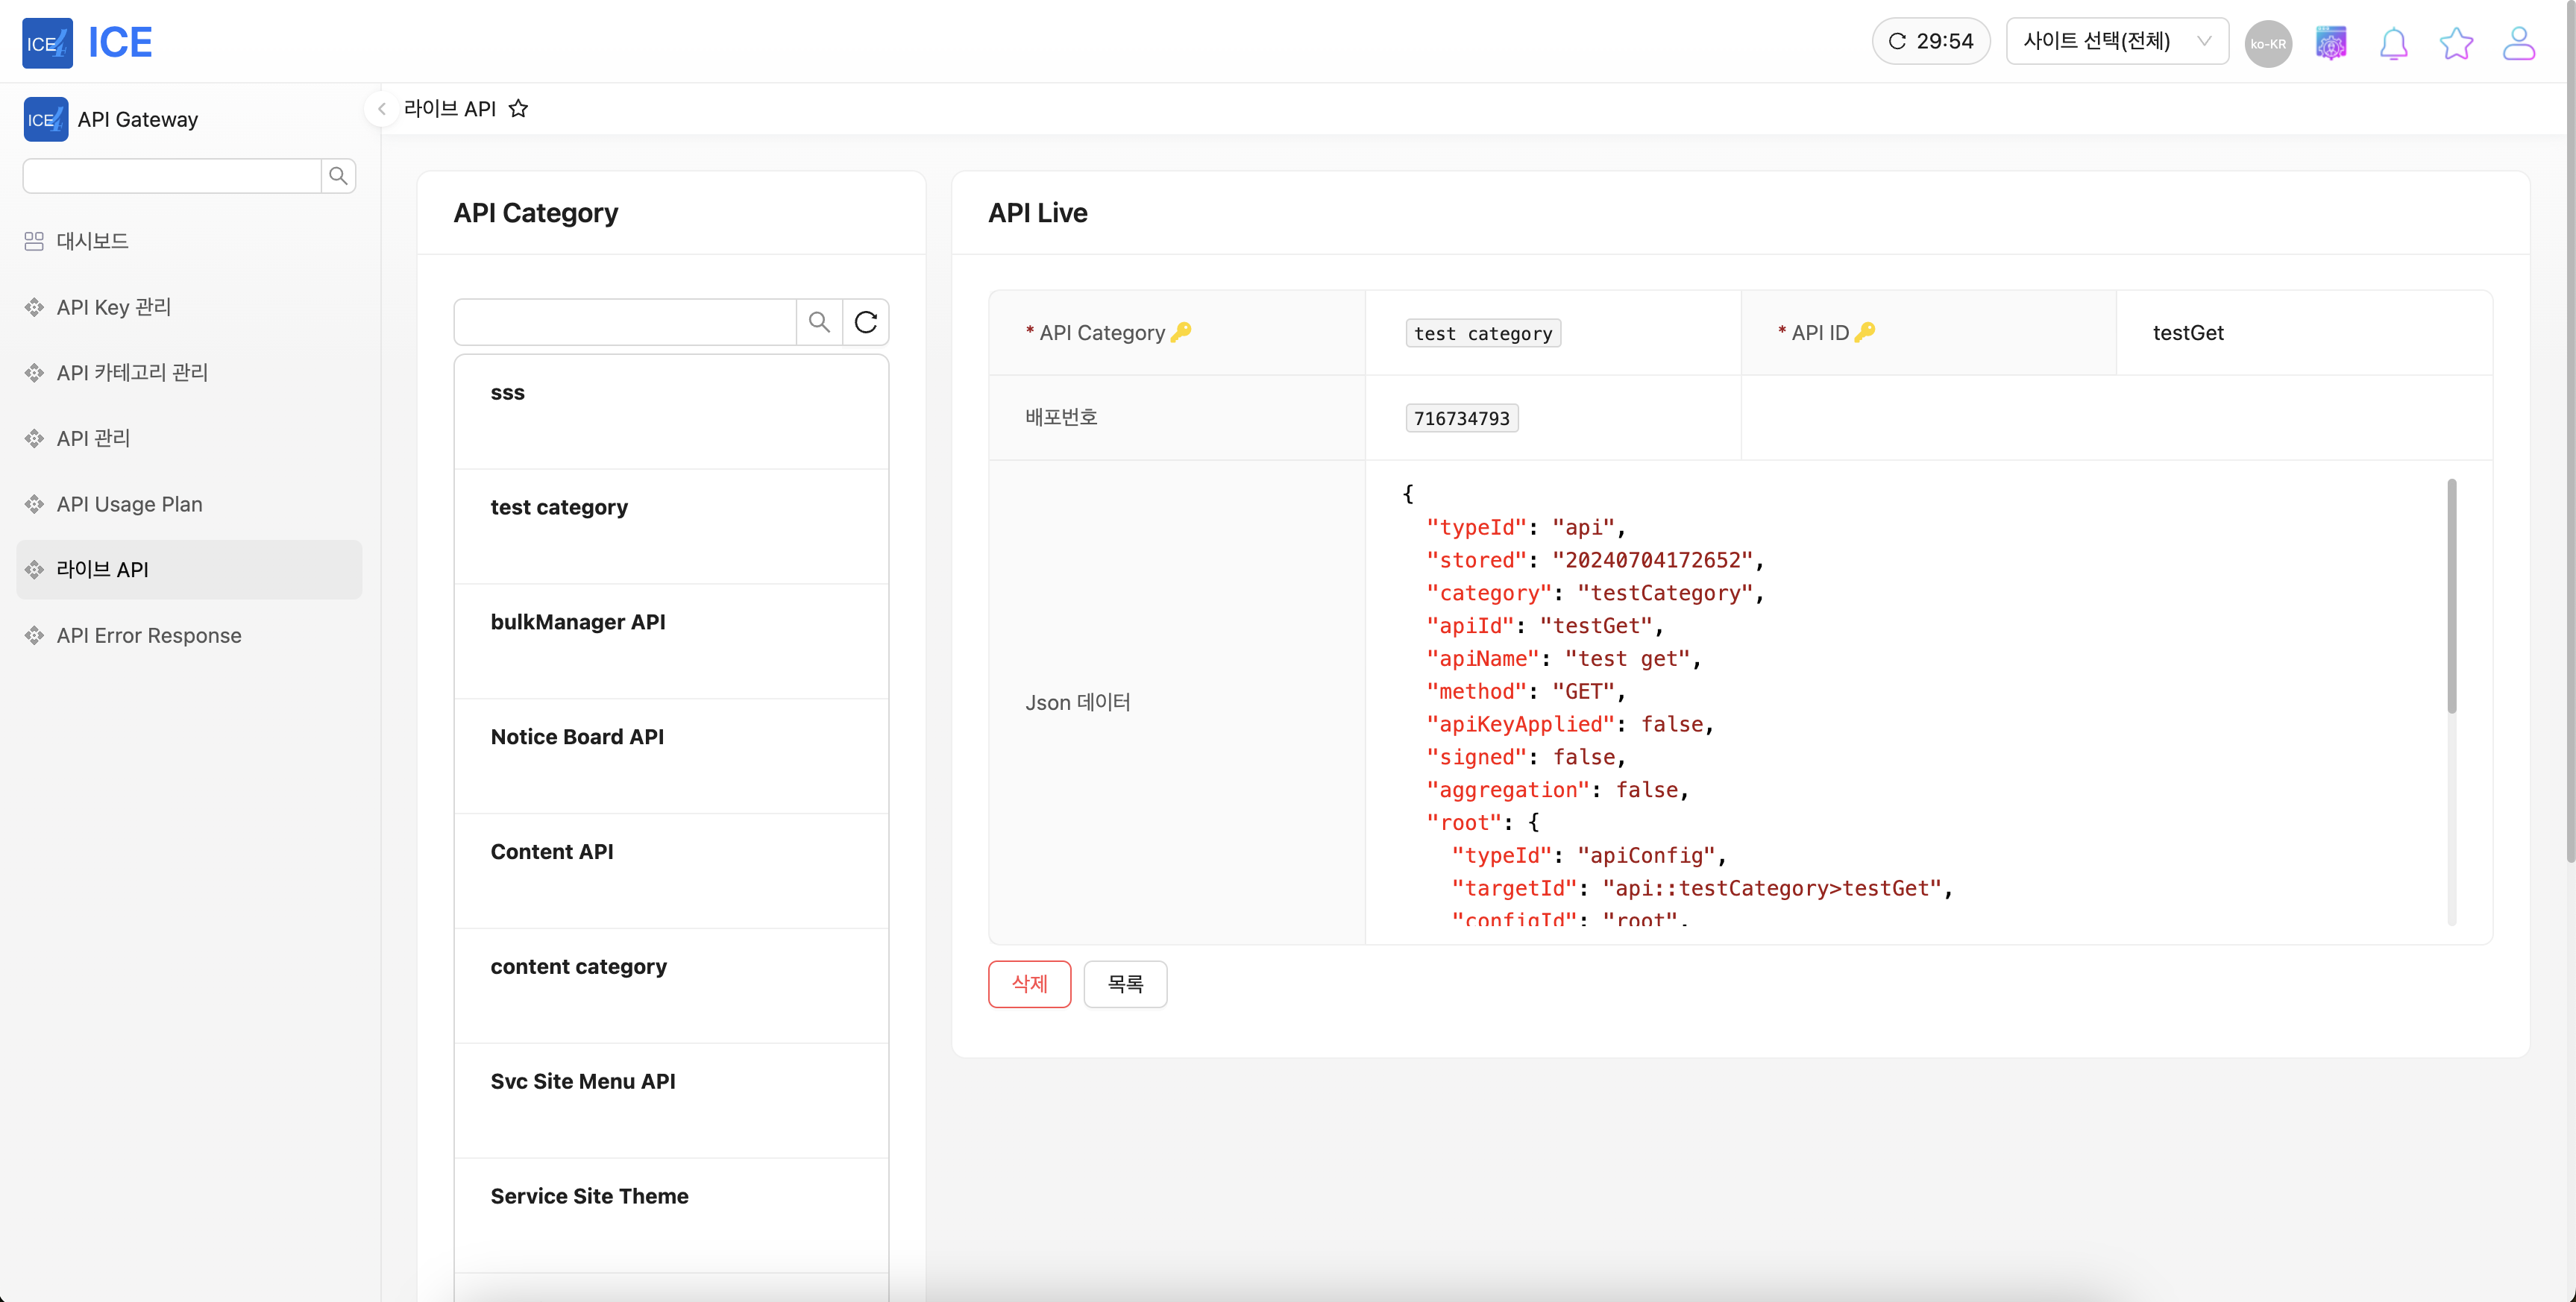Select the test category row

point(671,527)
